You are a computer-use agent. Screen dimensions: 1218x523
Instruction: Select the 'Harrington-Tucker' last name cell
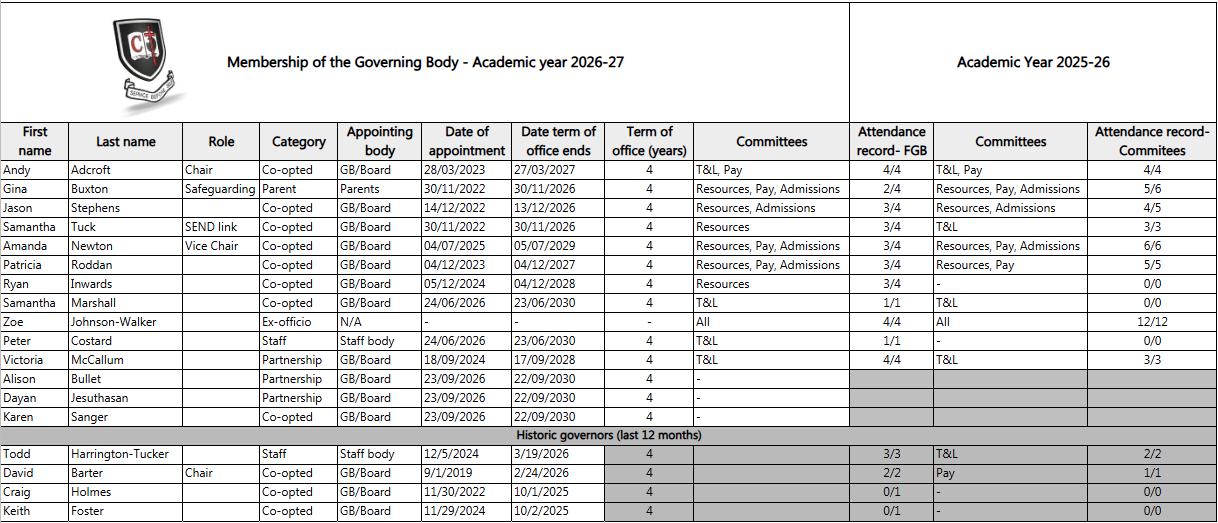[x=126, y=454]
